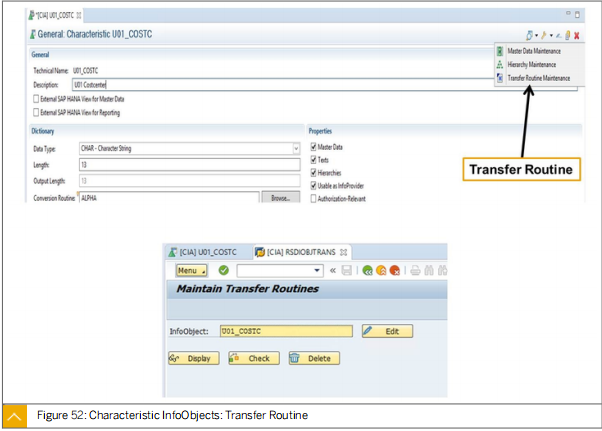Viewport: 602px width, 431px height.
Task: Uncheck the Hierarchies property
Action: [314, 173]
